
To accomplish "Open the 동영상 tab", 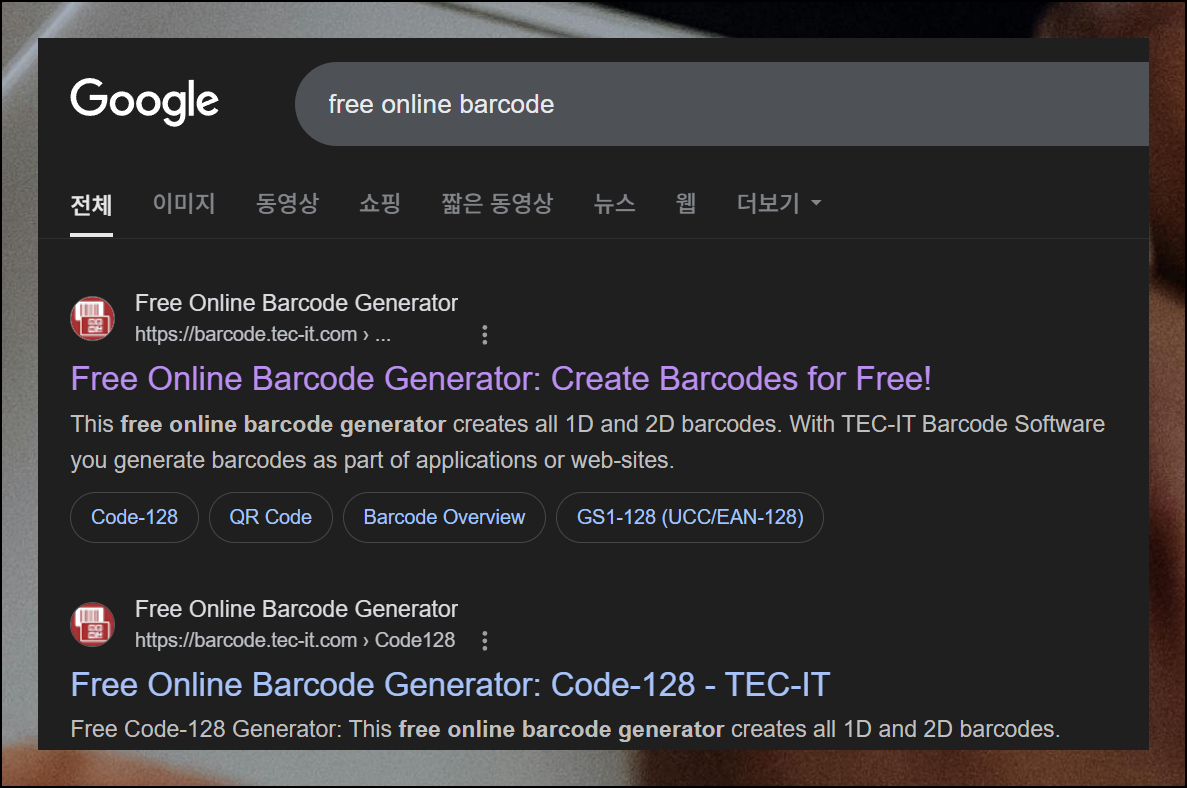I will click(x=287, y=203).
